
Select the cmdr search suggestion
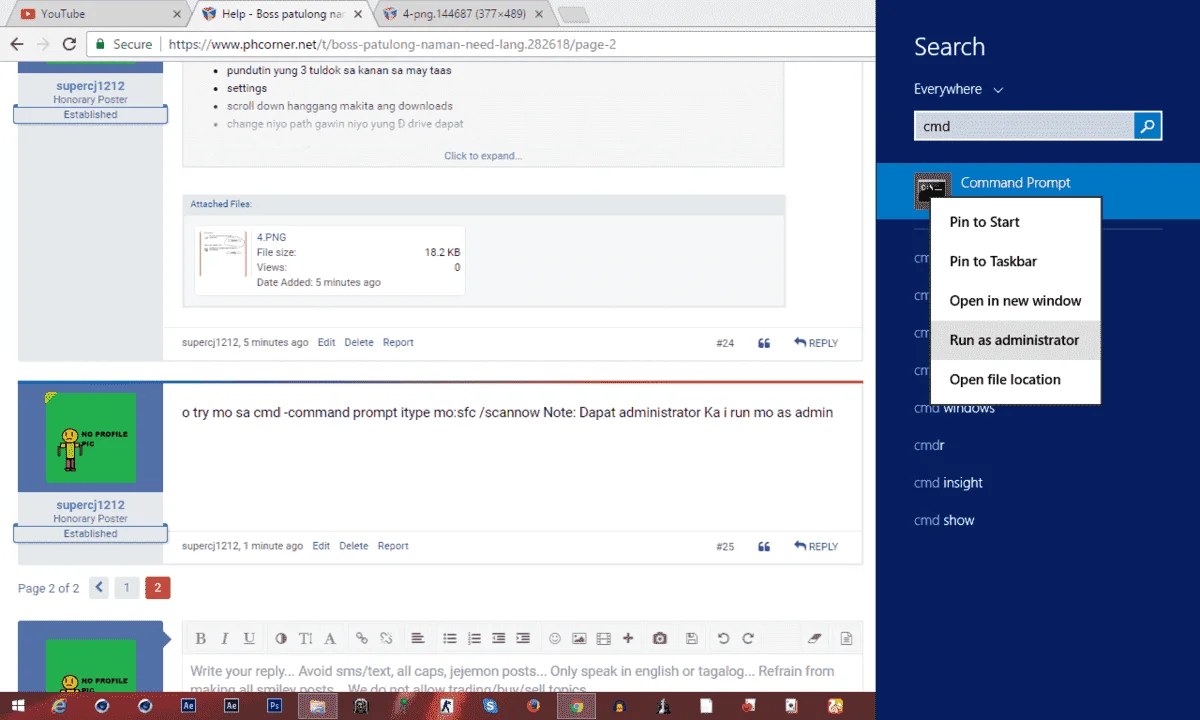(x=929, y=445)
